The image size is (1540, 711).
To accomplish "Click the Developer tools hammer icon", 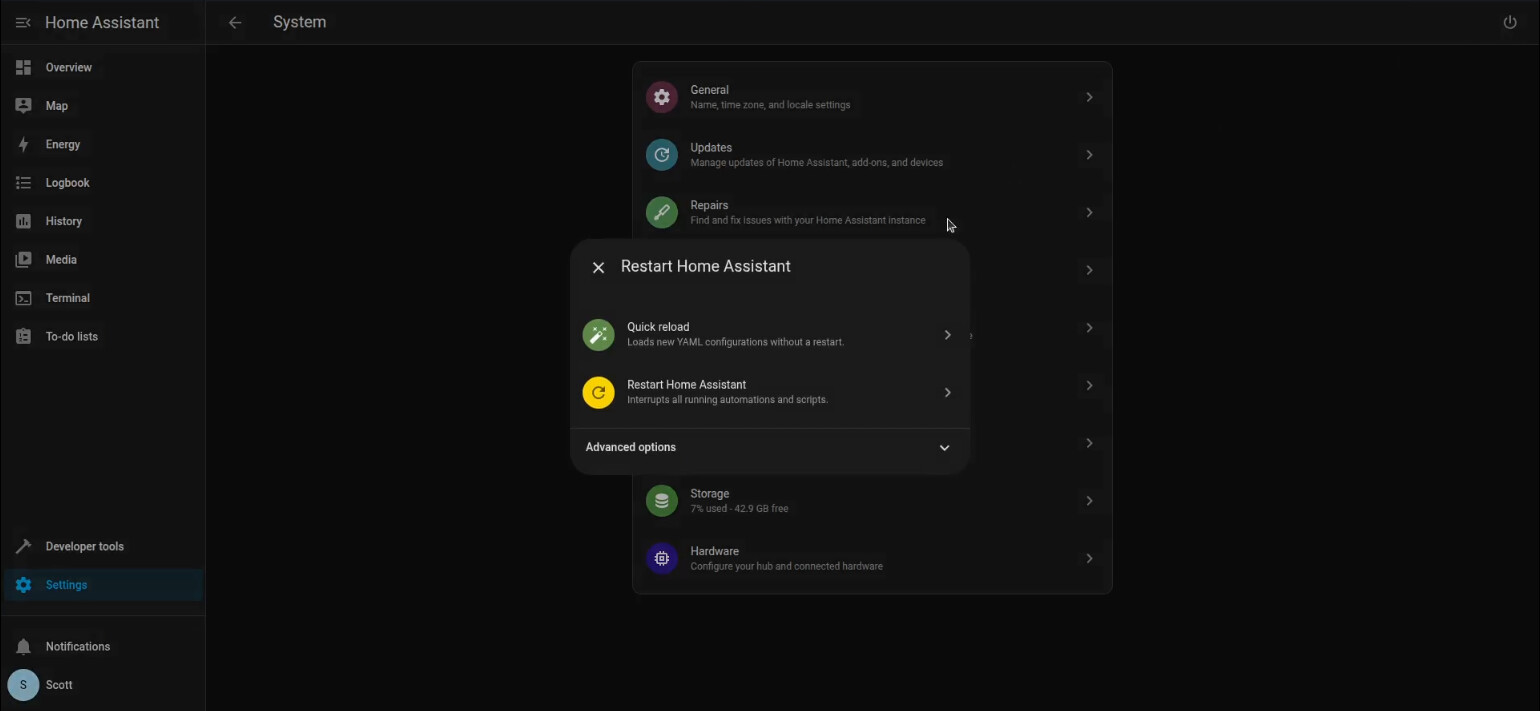I will pos(23,546).
